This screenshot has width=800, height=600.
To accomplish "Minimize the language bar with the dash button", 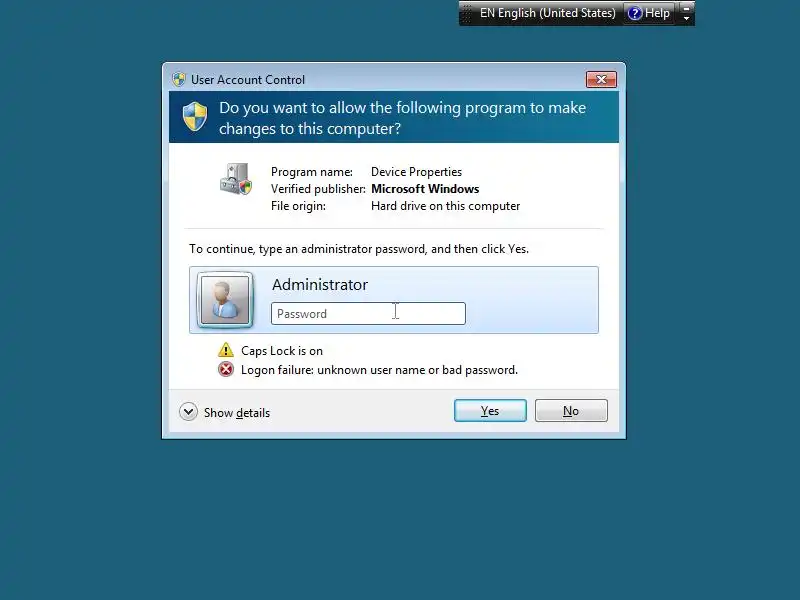I will 686,8.
